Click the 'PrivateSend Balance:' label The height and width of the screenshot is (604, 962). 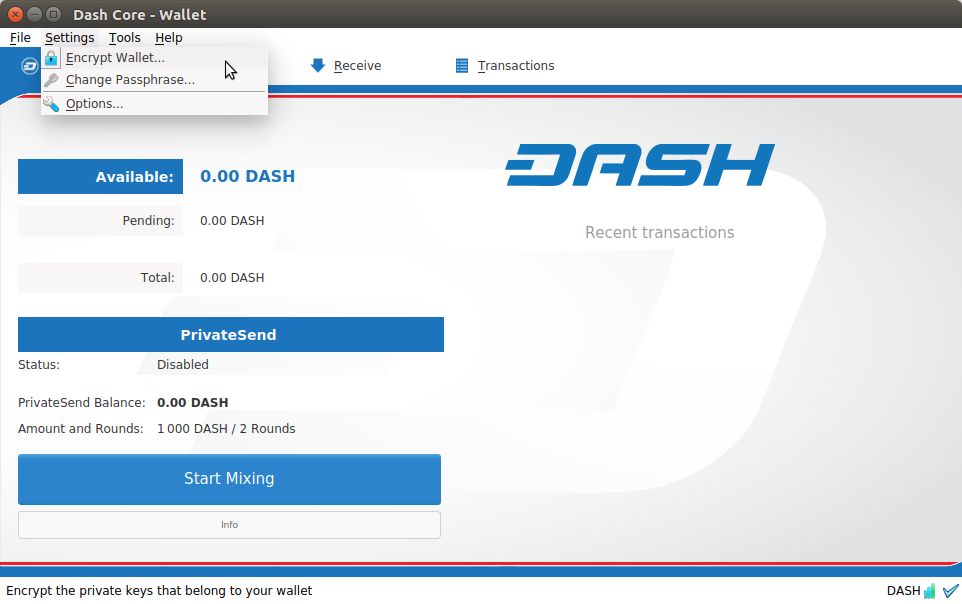tap(82, 403)
